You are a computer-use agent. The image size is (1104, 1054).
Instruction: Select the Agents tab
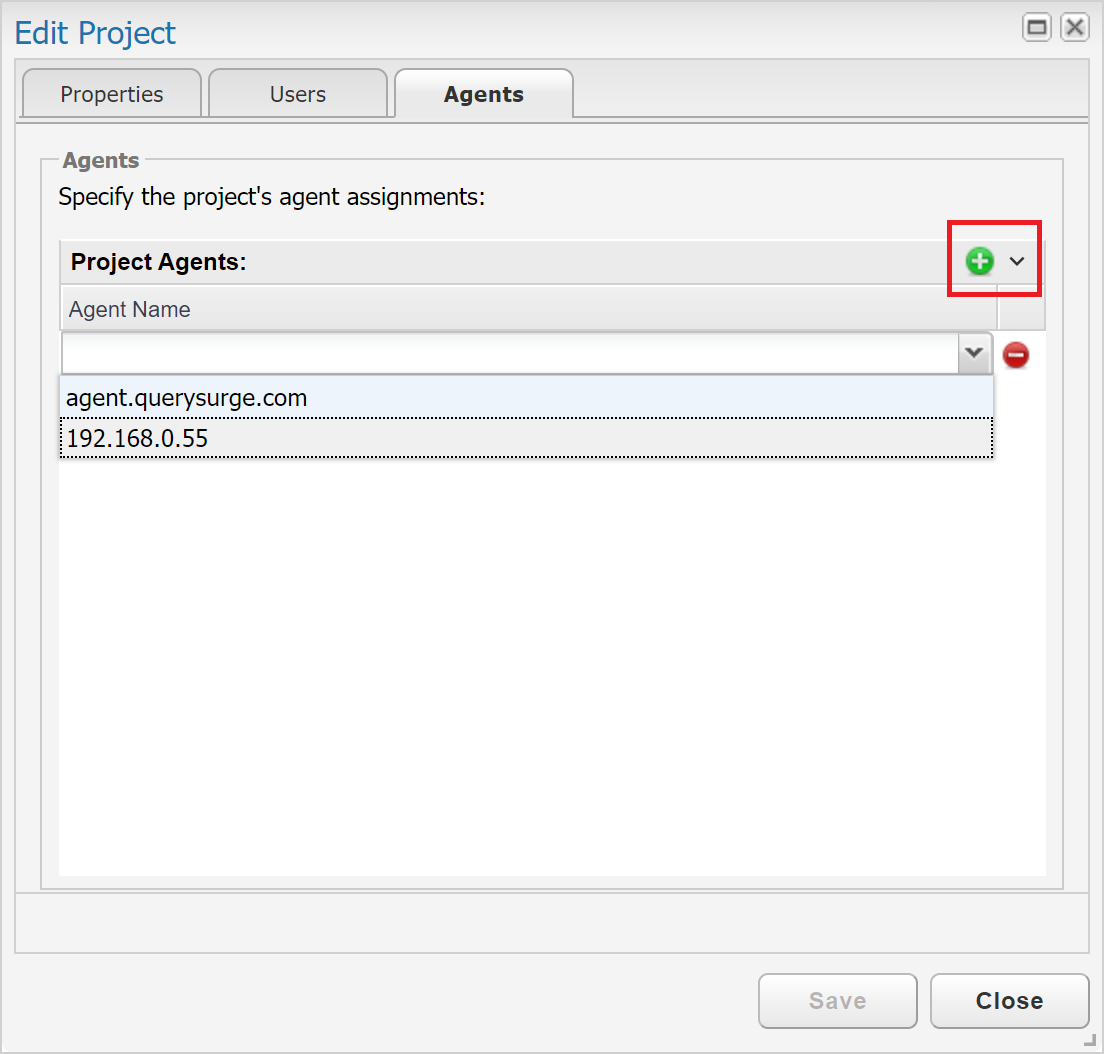coord(483,93)
